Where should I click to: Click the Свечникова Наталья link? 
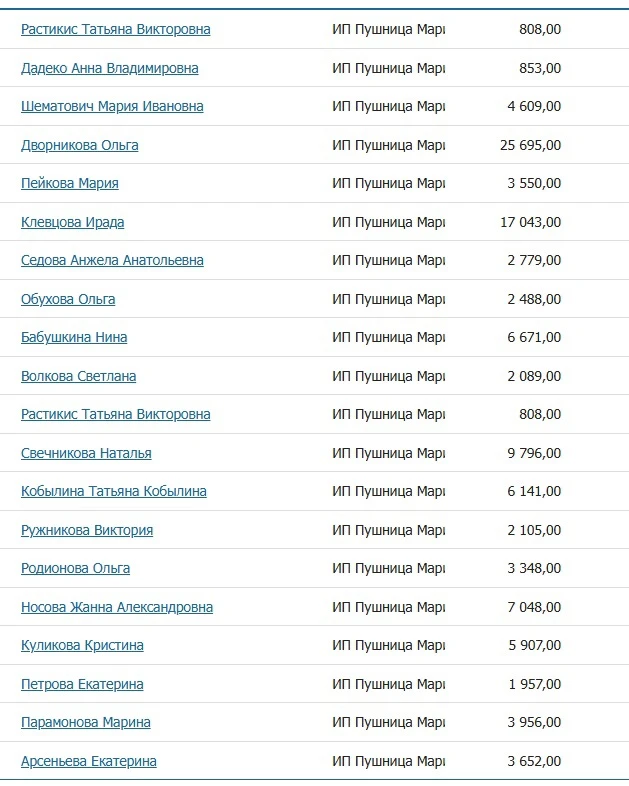coord(86,453)
